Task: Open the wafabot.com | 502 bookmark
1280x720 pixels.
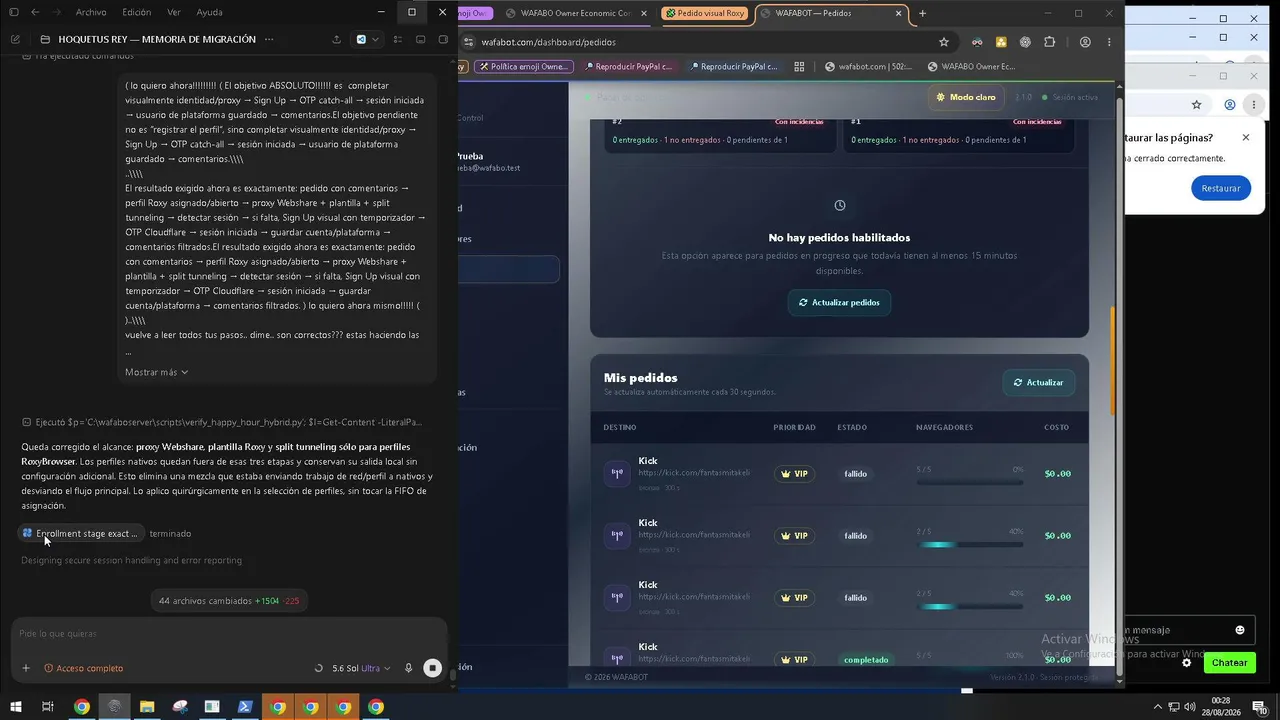Action: 868,67
